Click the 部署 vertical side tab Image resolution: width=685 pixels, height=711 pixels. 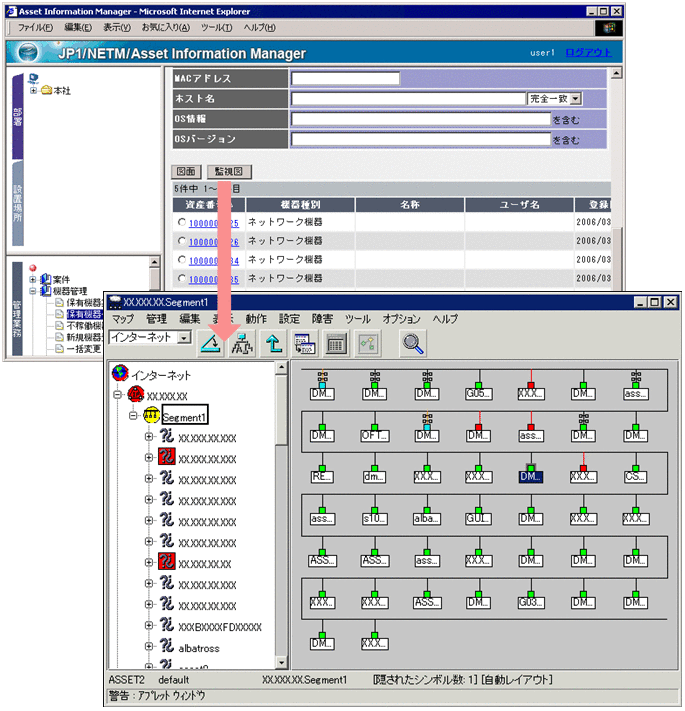18,117
